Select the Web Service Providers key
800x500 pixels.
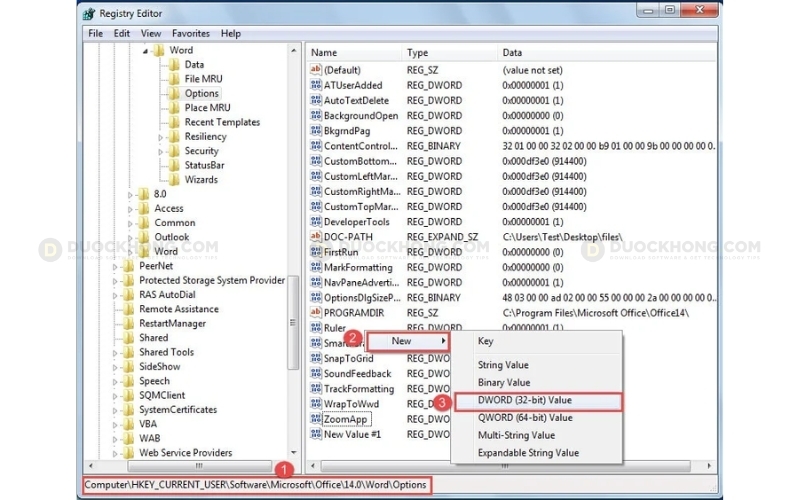point(186,453)
